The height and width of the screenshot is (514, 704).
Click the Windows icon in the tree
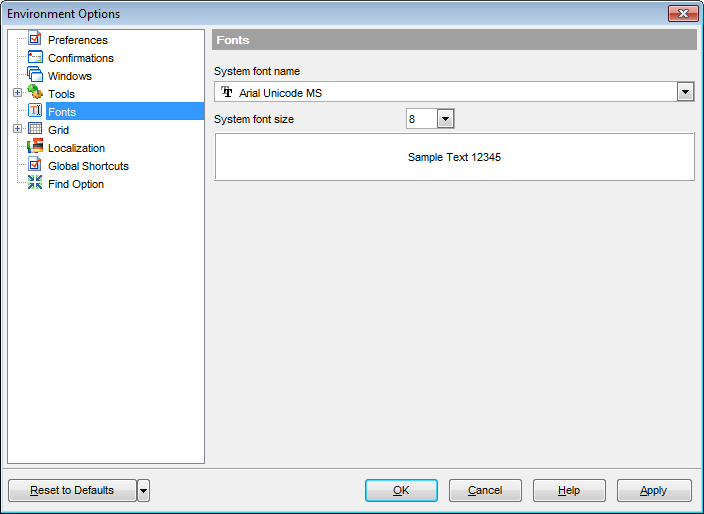[x=35, y=76]
